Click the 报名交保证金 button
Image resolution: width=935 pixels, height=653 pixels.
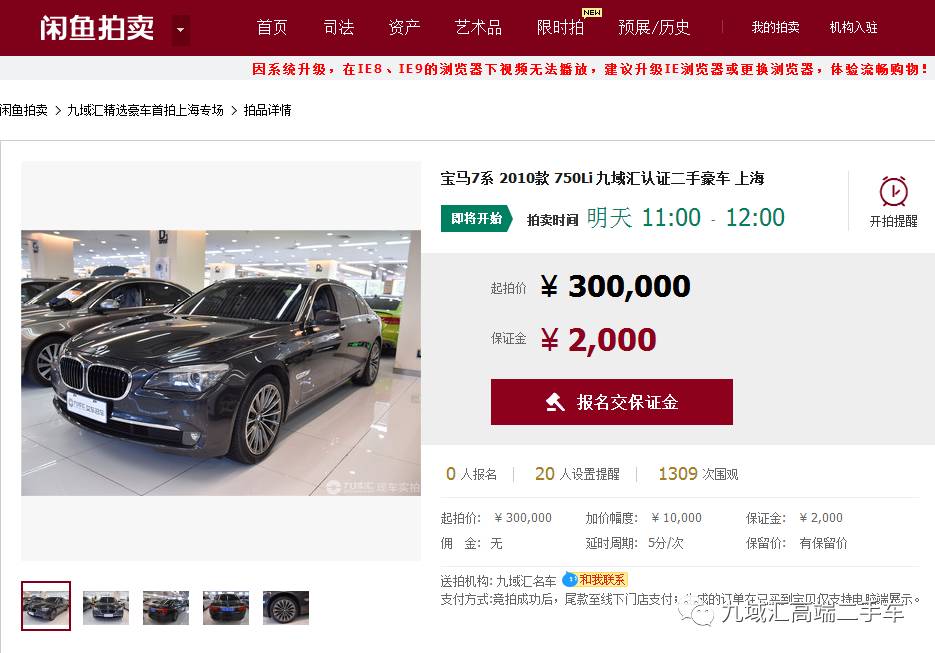(x=612, y=402)
